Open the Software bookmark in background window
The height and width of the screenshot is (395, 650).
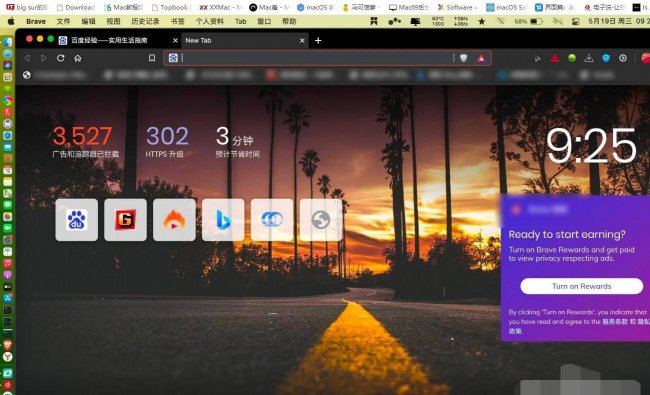coord(456,7)
